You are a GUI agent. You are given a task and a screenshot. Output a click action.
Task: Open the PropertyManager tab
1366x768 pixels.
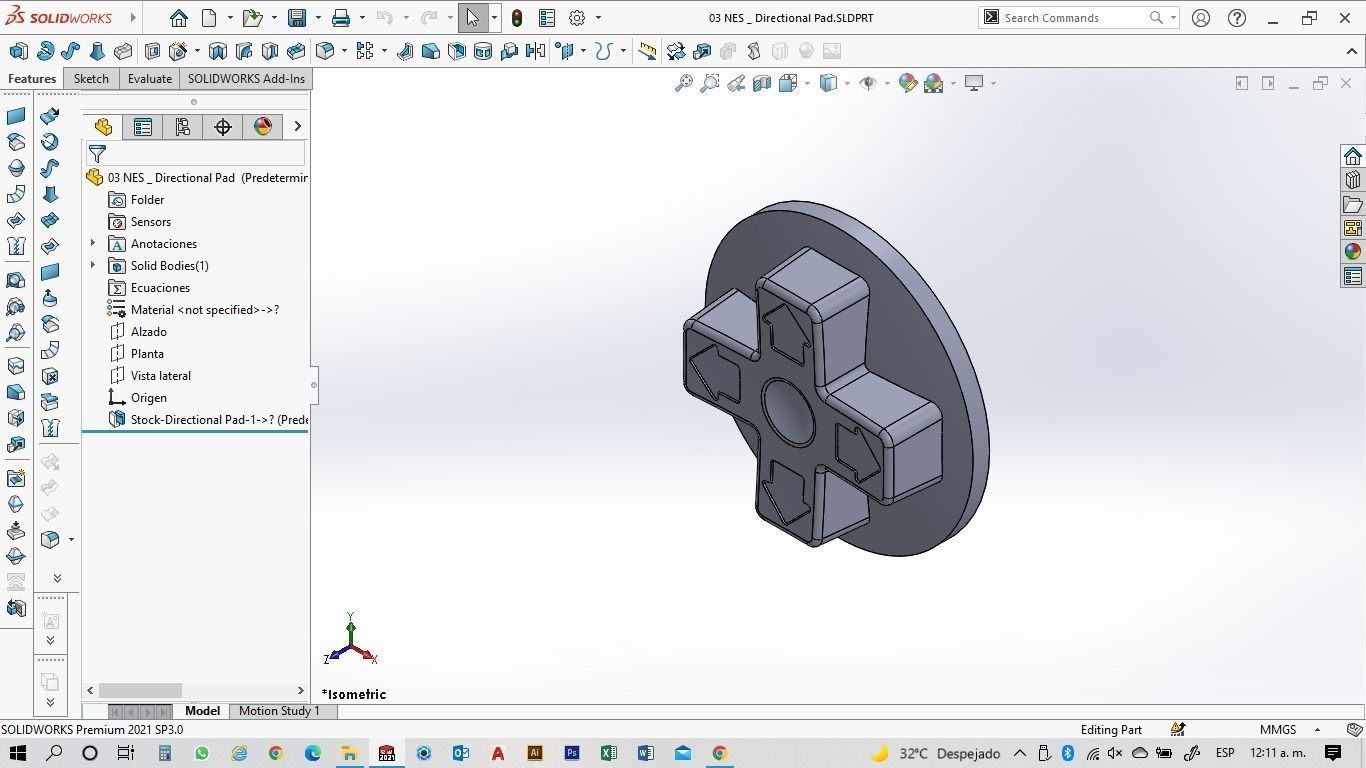tap(143, 127)
